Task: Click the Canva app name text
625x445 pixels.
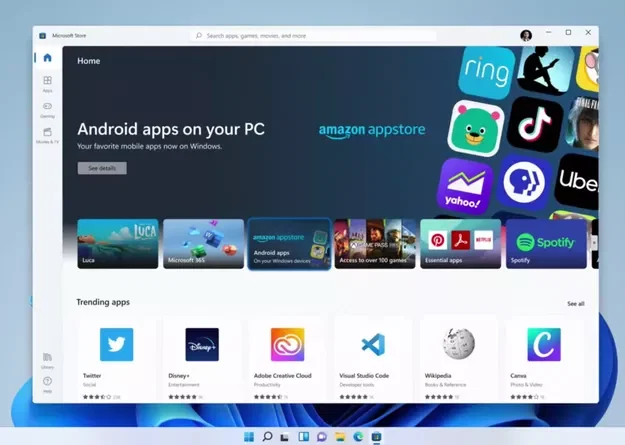Action: pyautogui.click(x=518, y=376)
